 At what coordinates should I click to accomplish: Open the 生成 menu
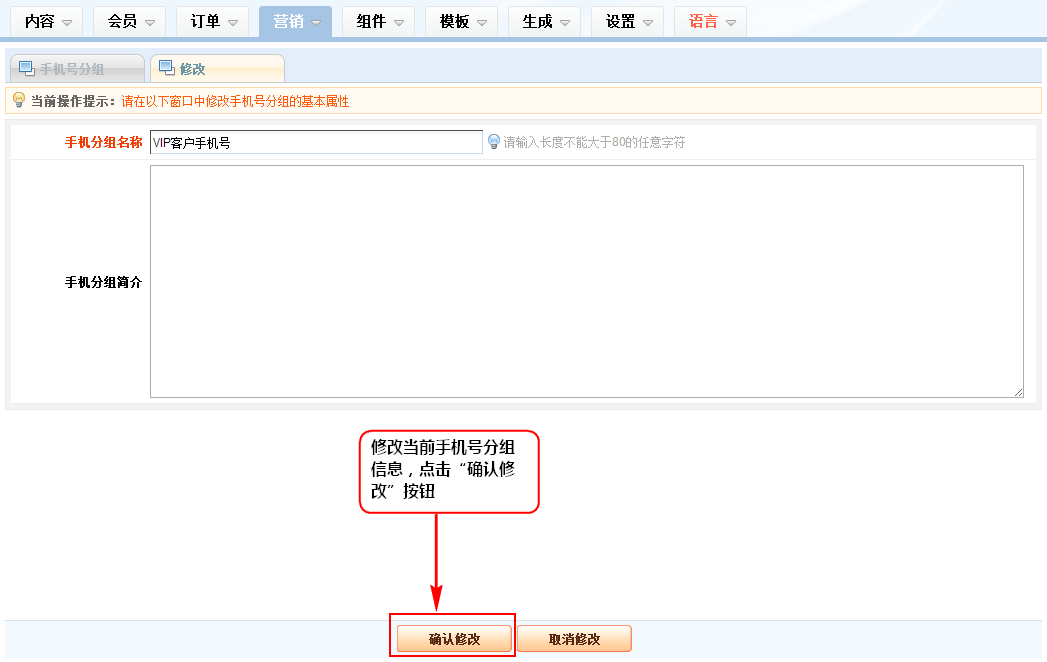click(x=544, y=21)
